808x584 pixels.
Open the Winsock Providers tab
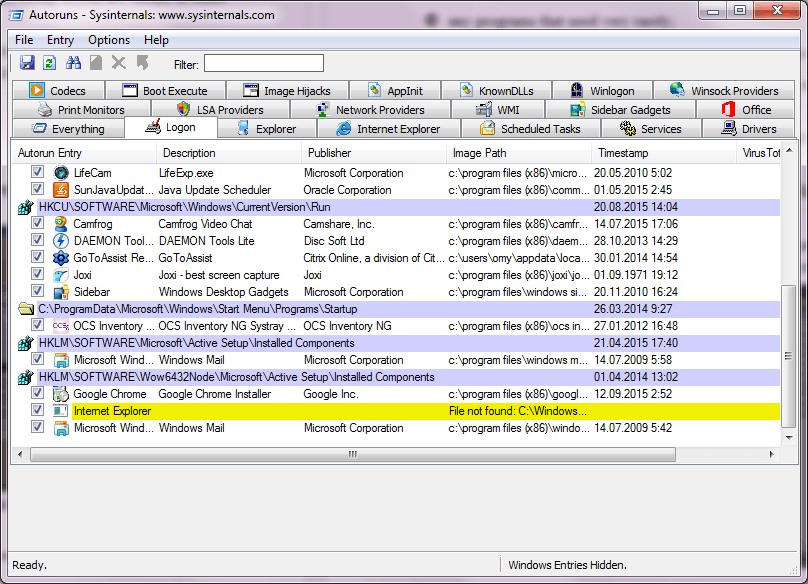[x=724, y=91]
